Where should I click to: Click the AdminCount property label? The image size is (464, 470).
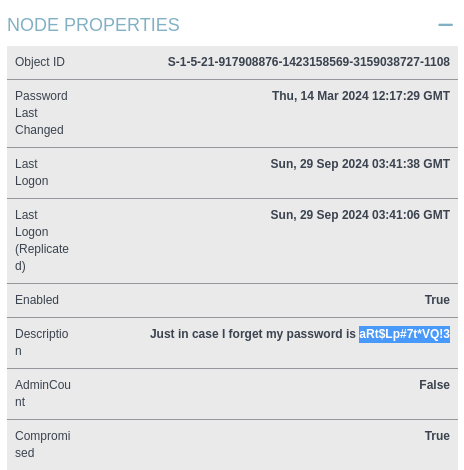coord(43,393)
